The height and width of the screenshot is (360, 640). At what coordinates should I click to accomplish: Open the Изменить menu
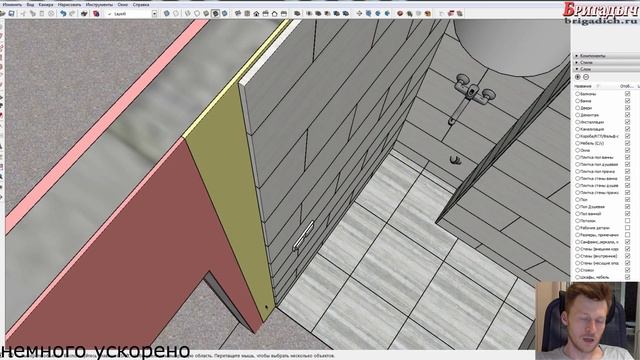12,4
